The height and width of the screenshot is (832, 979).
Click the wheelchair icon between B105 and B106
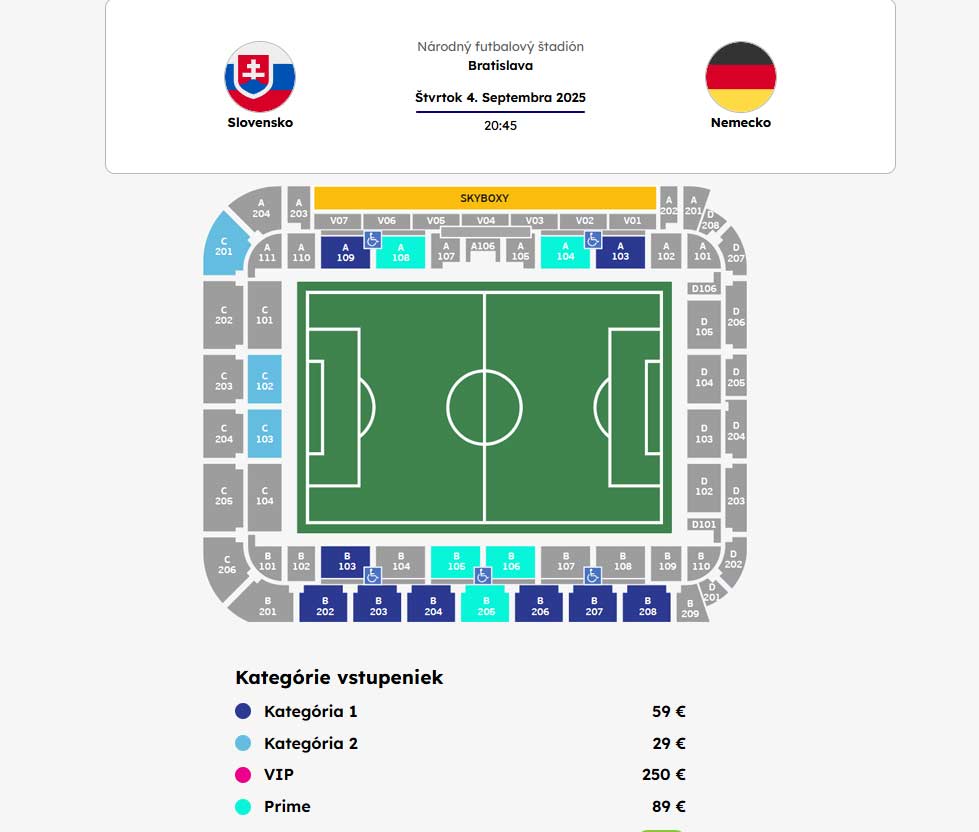[x=481, y=573]
